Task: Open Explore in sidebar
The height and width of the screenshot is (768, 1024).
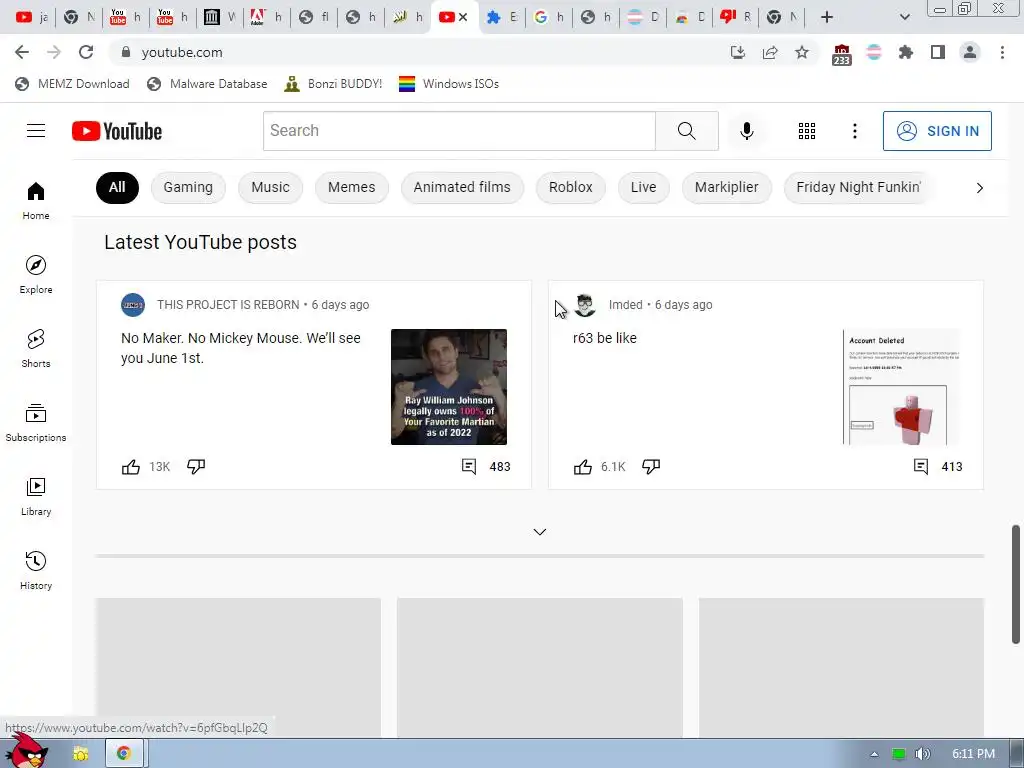Action: tap(36, 274)
